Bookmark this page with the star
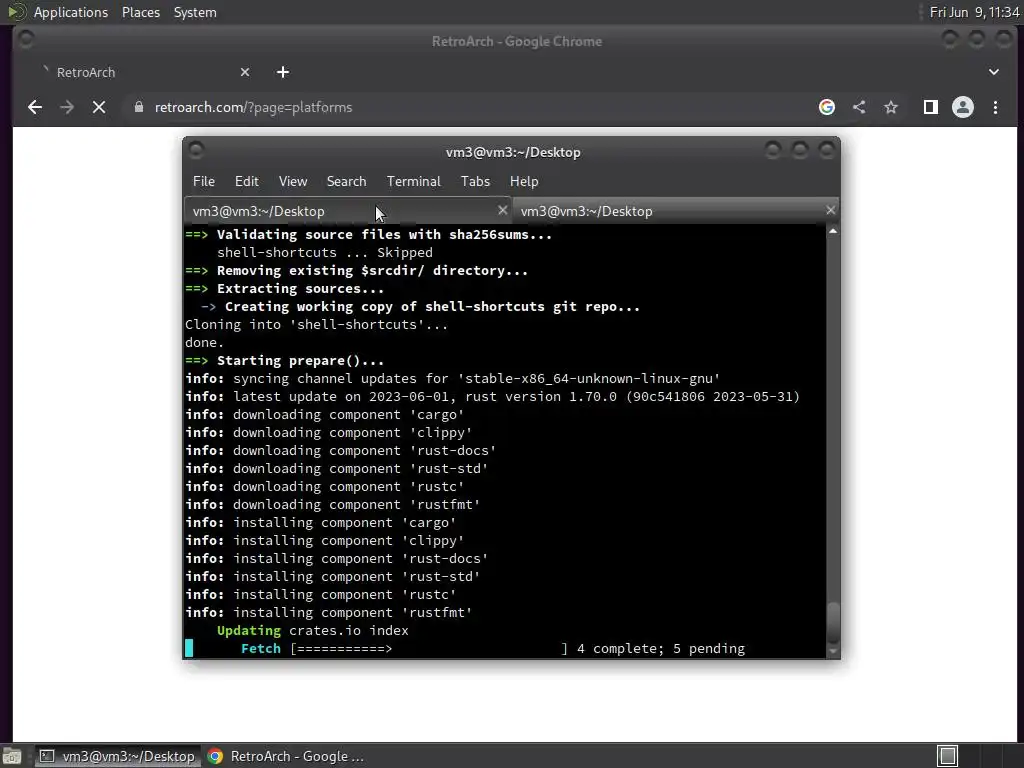Image resolution: width=1024 pixels, height=768 pixels. pos(891,107)
